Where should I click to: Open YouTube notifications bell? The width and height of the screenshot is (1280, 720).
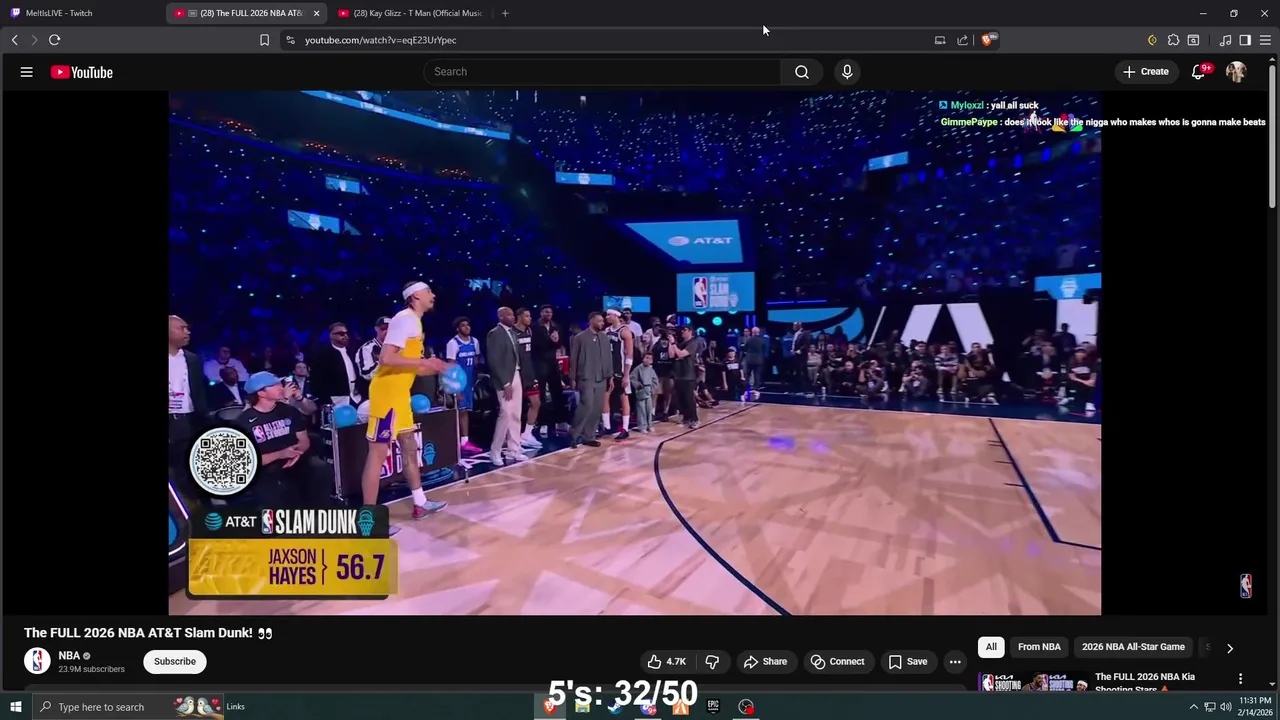click(1199, 72)
